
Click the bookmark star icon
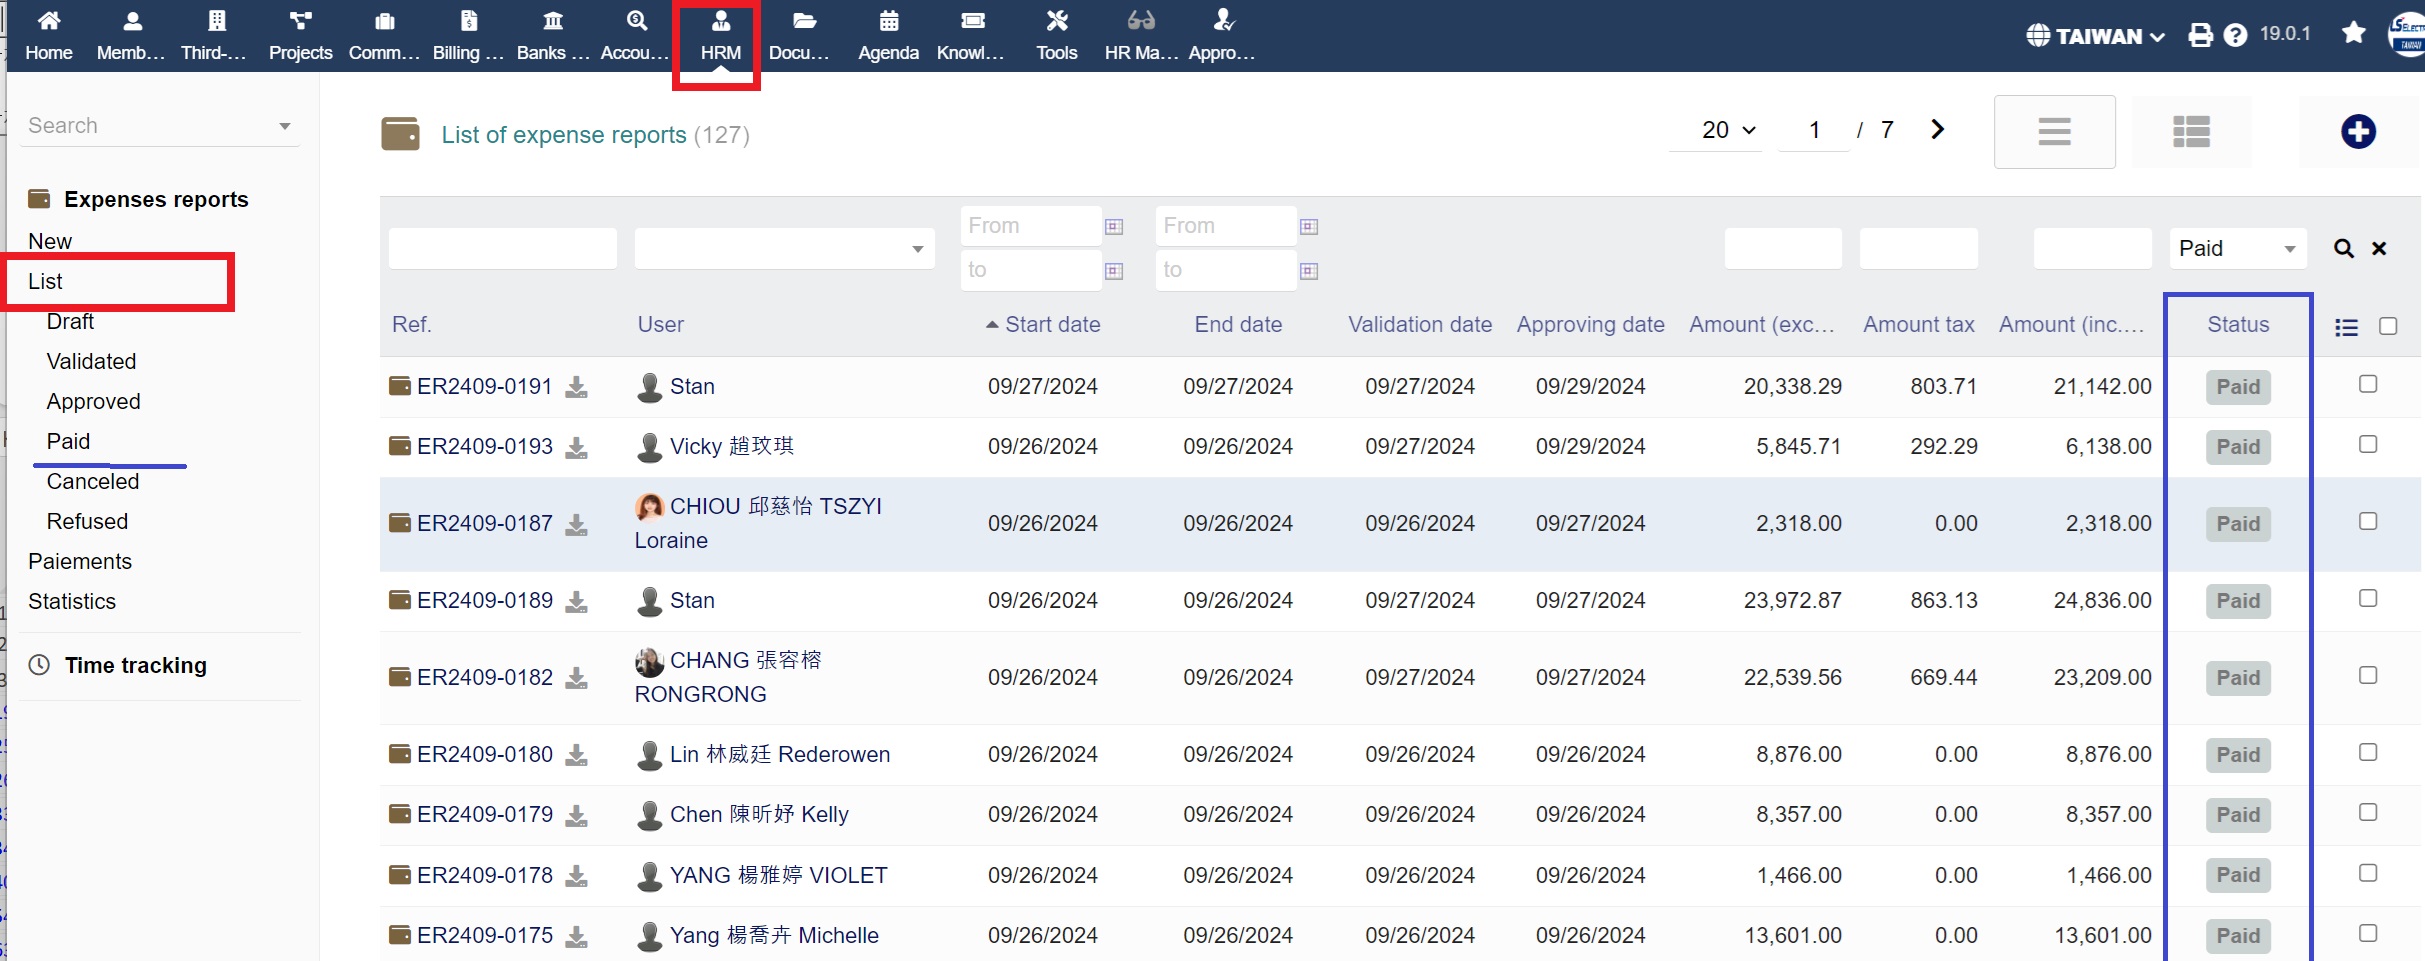(x=2353, y=34)
